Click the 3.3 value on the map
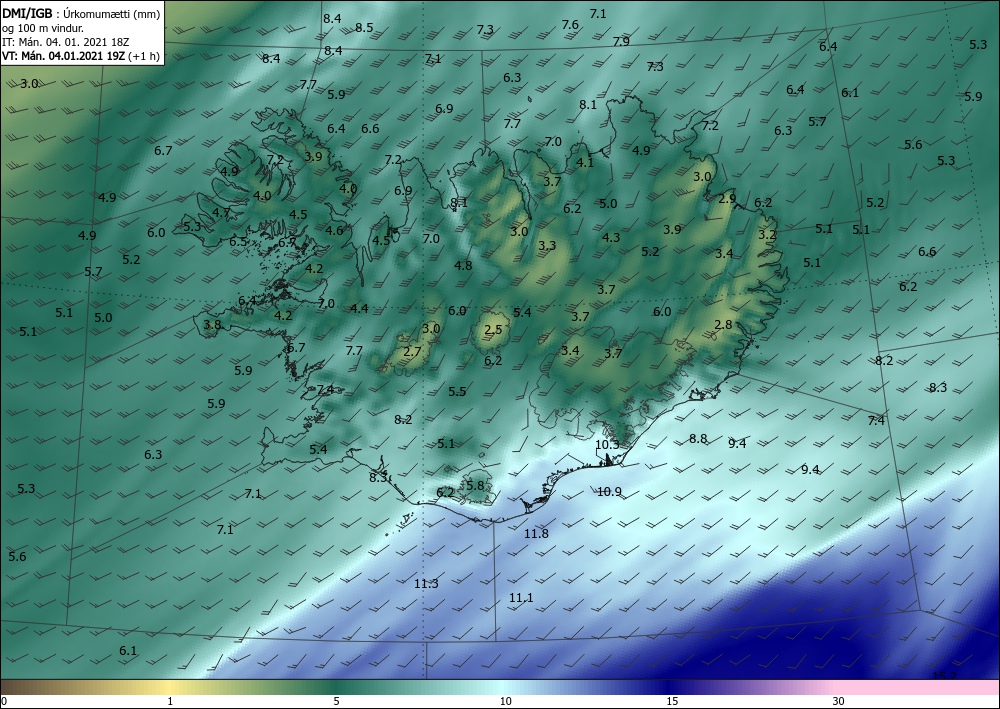This screenshot has height=709, width=1000. 547,245
